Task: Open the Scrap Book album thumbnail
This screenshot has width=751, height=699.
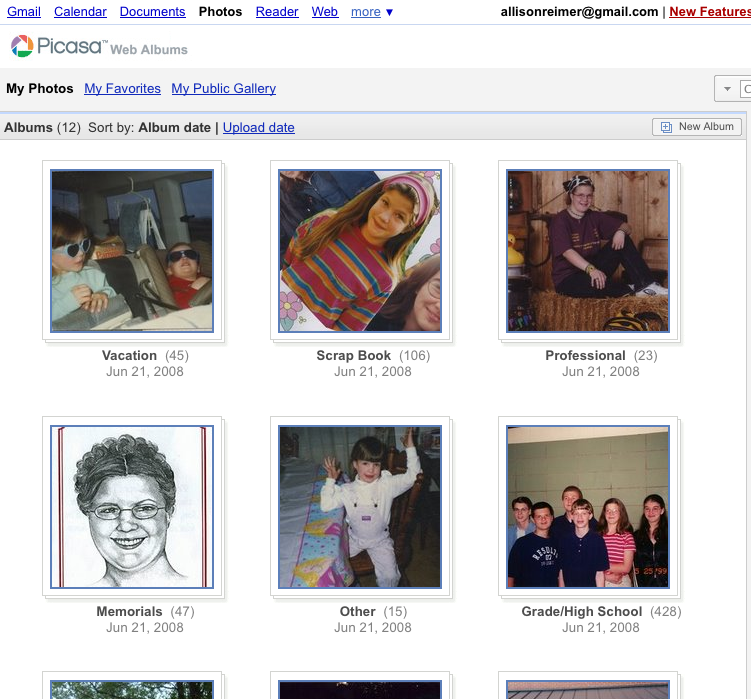Action: tap(360, 251)
